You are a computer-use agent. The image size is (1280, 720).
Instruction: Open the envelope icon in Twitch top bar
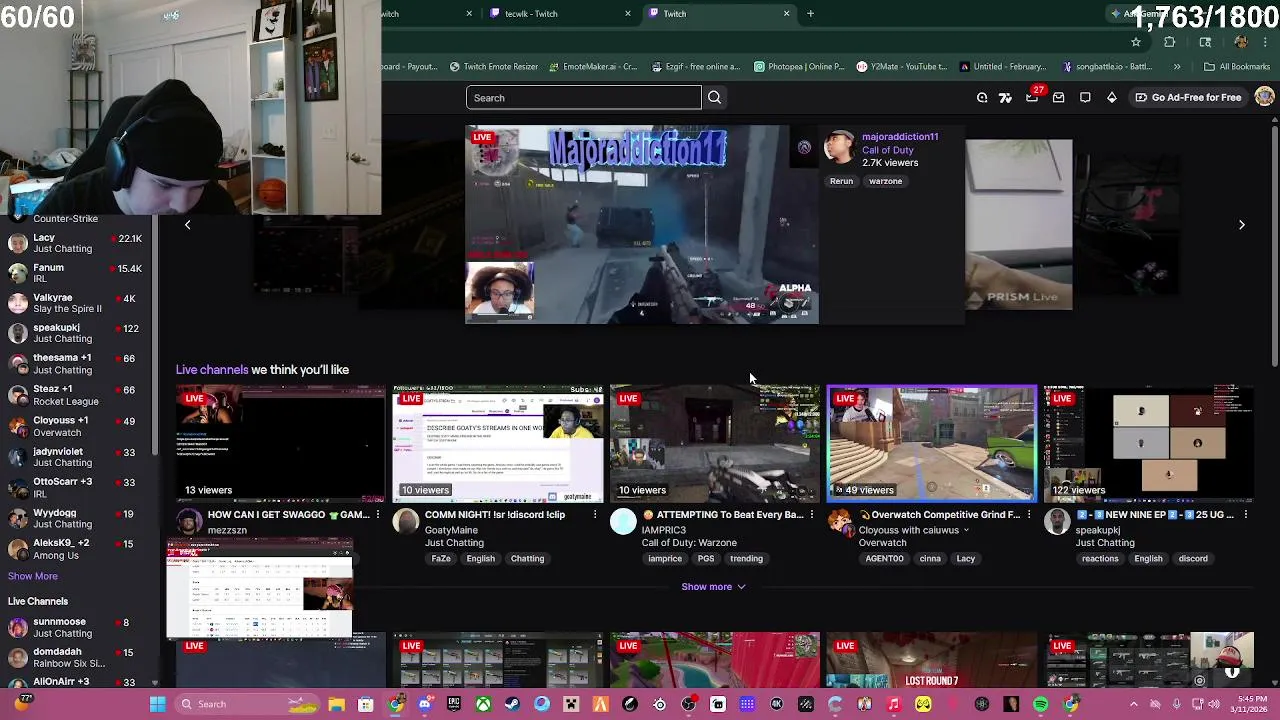point(1058,98)
